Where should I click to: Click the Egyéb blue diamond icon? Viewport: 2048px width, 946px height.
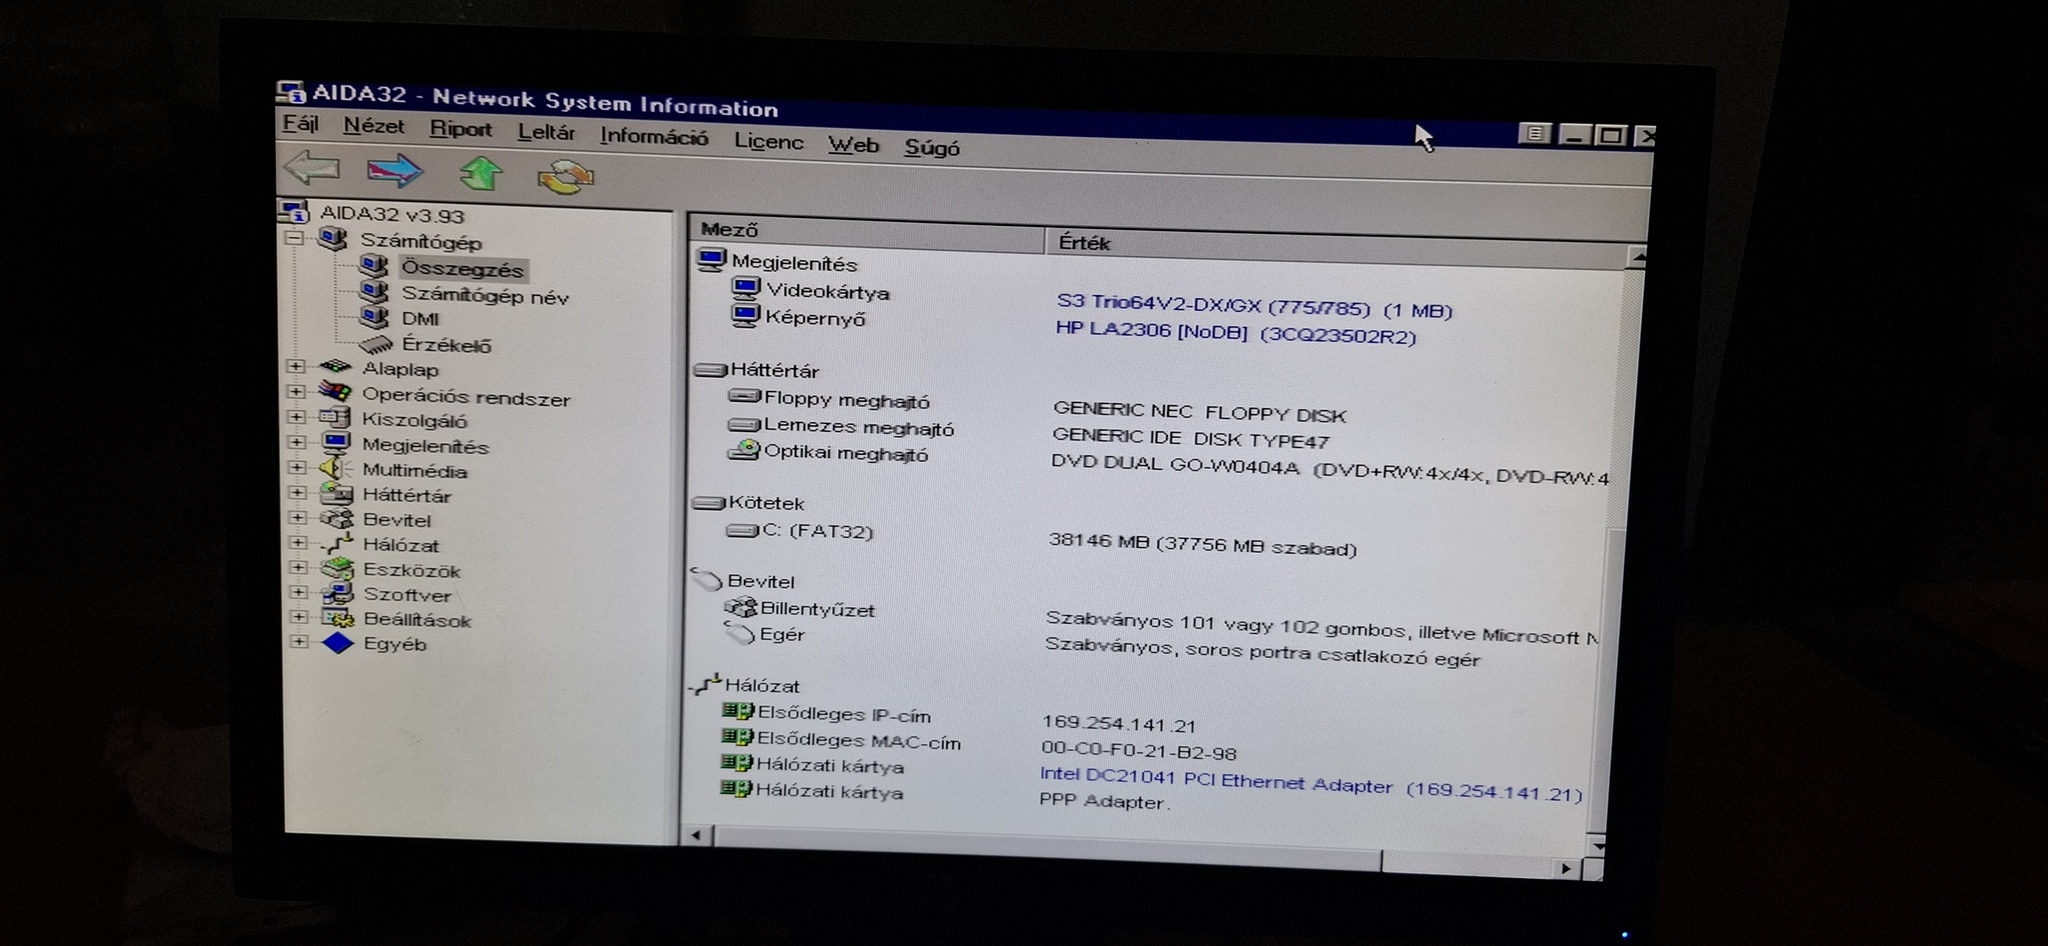[338, 643]
